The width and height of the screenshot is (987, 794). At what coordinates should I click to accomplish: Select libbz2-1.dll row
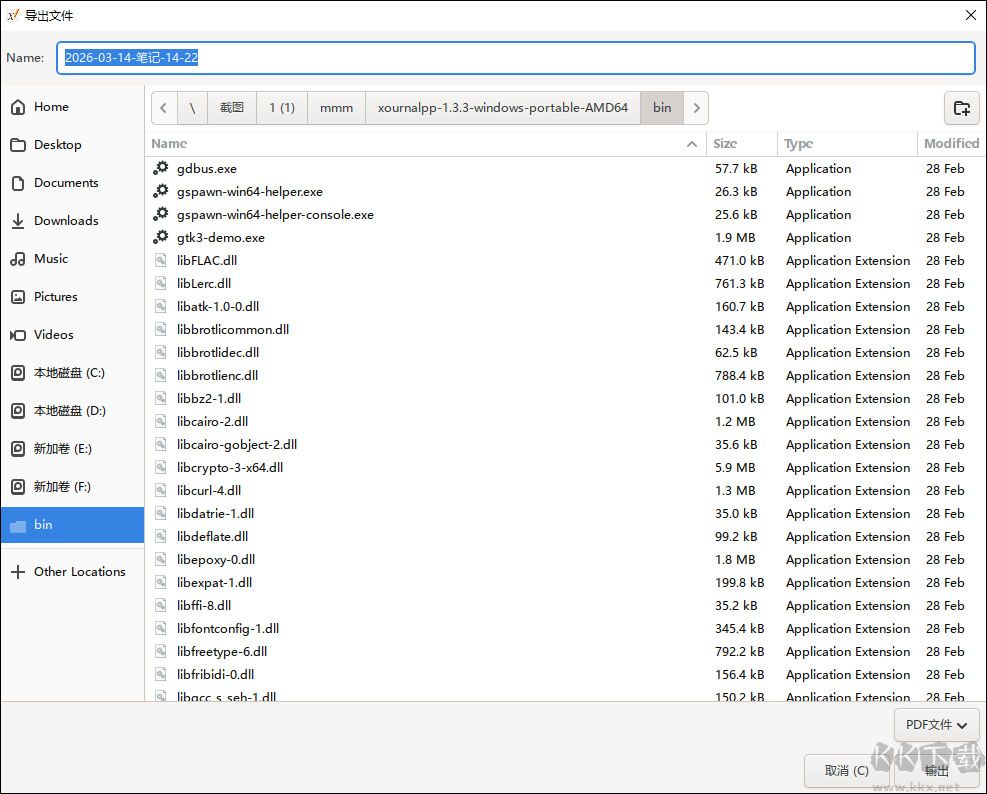click(565, 399)
